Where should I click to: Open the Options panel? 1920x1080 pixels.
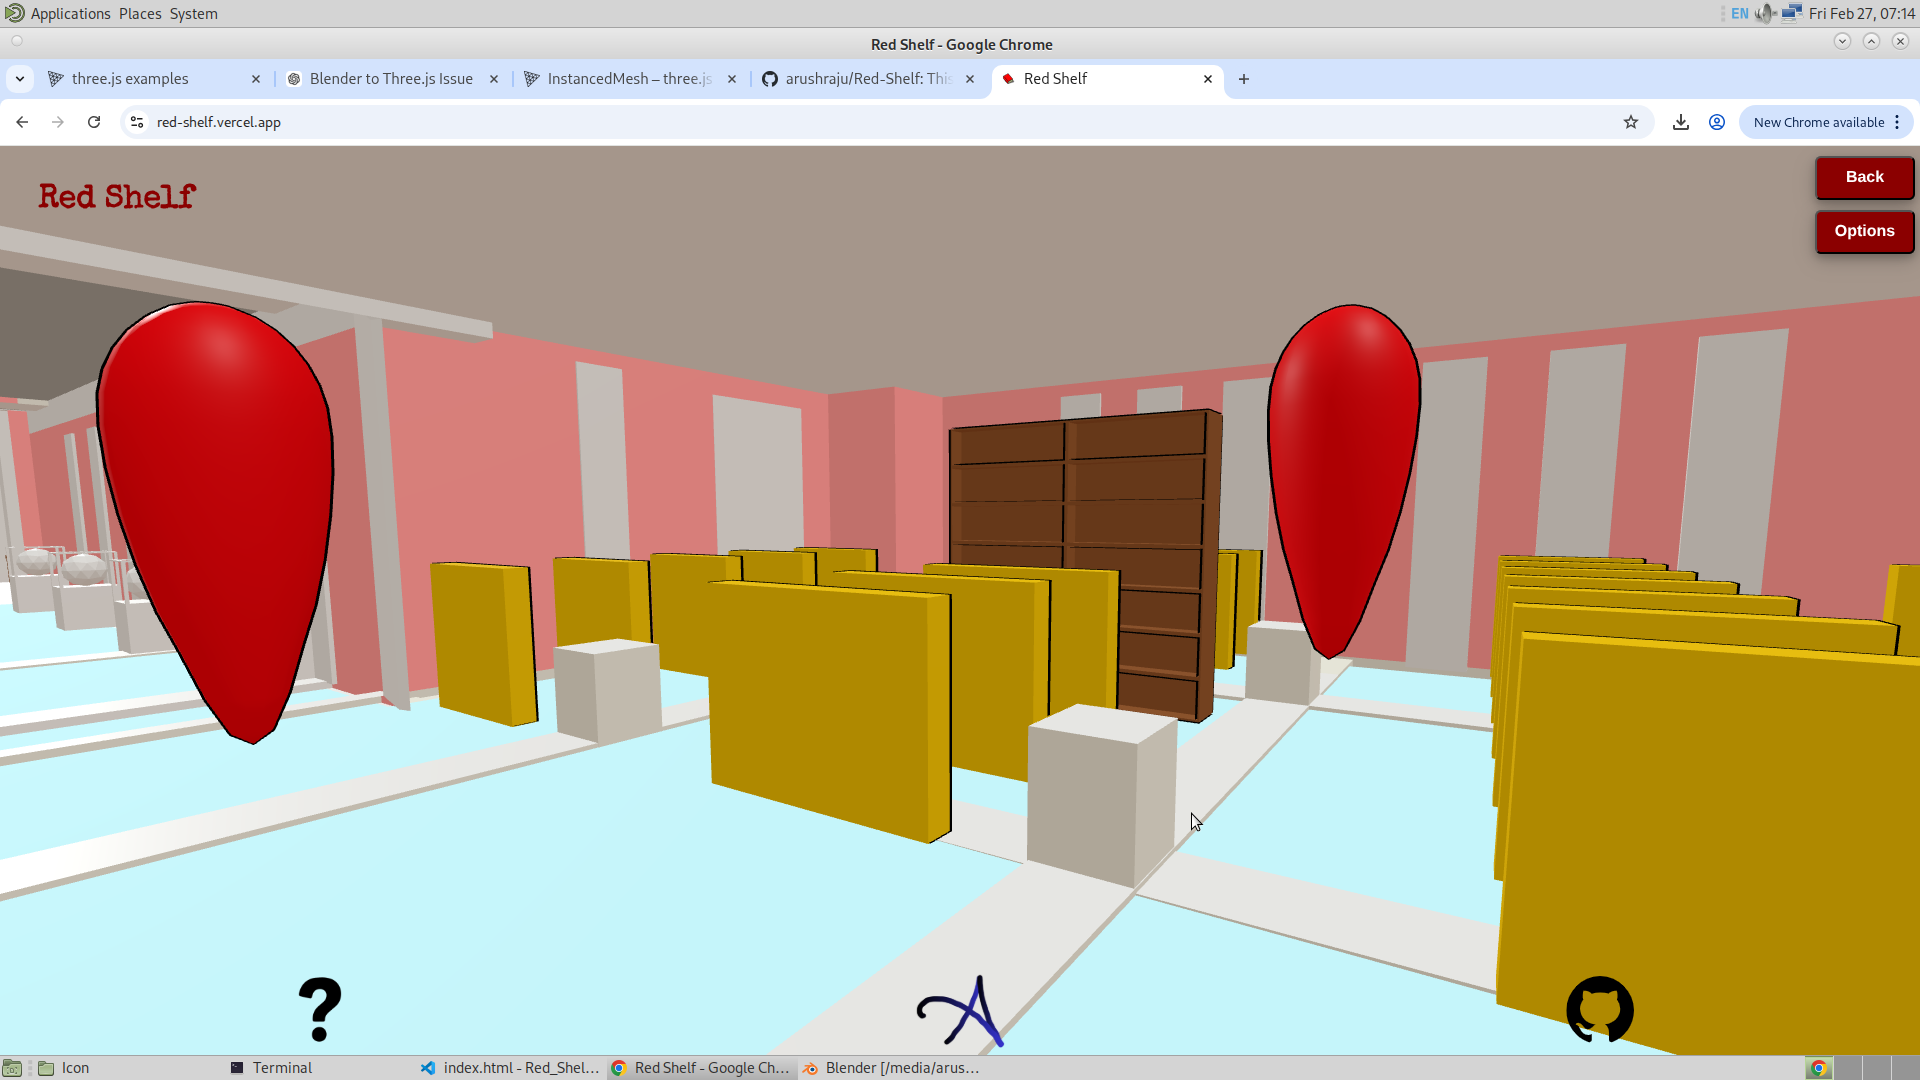[1864, 231]
